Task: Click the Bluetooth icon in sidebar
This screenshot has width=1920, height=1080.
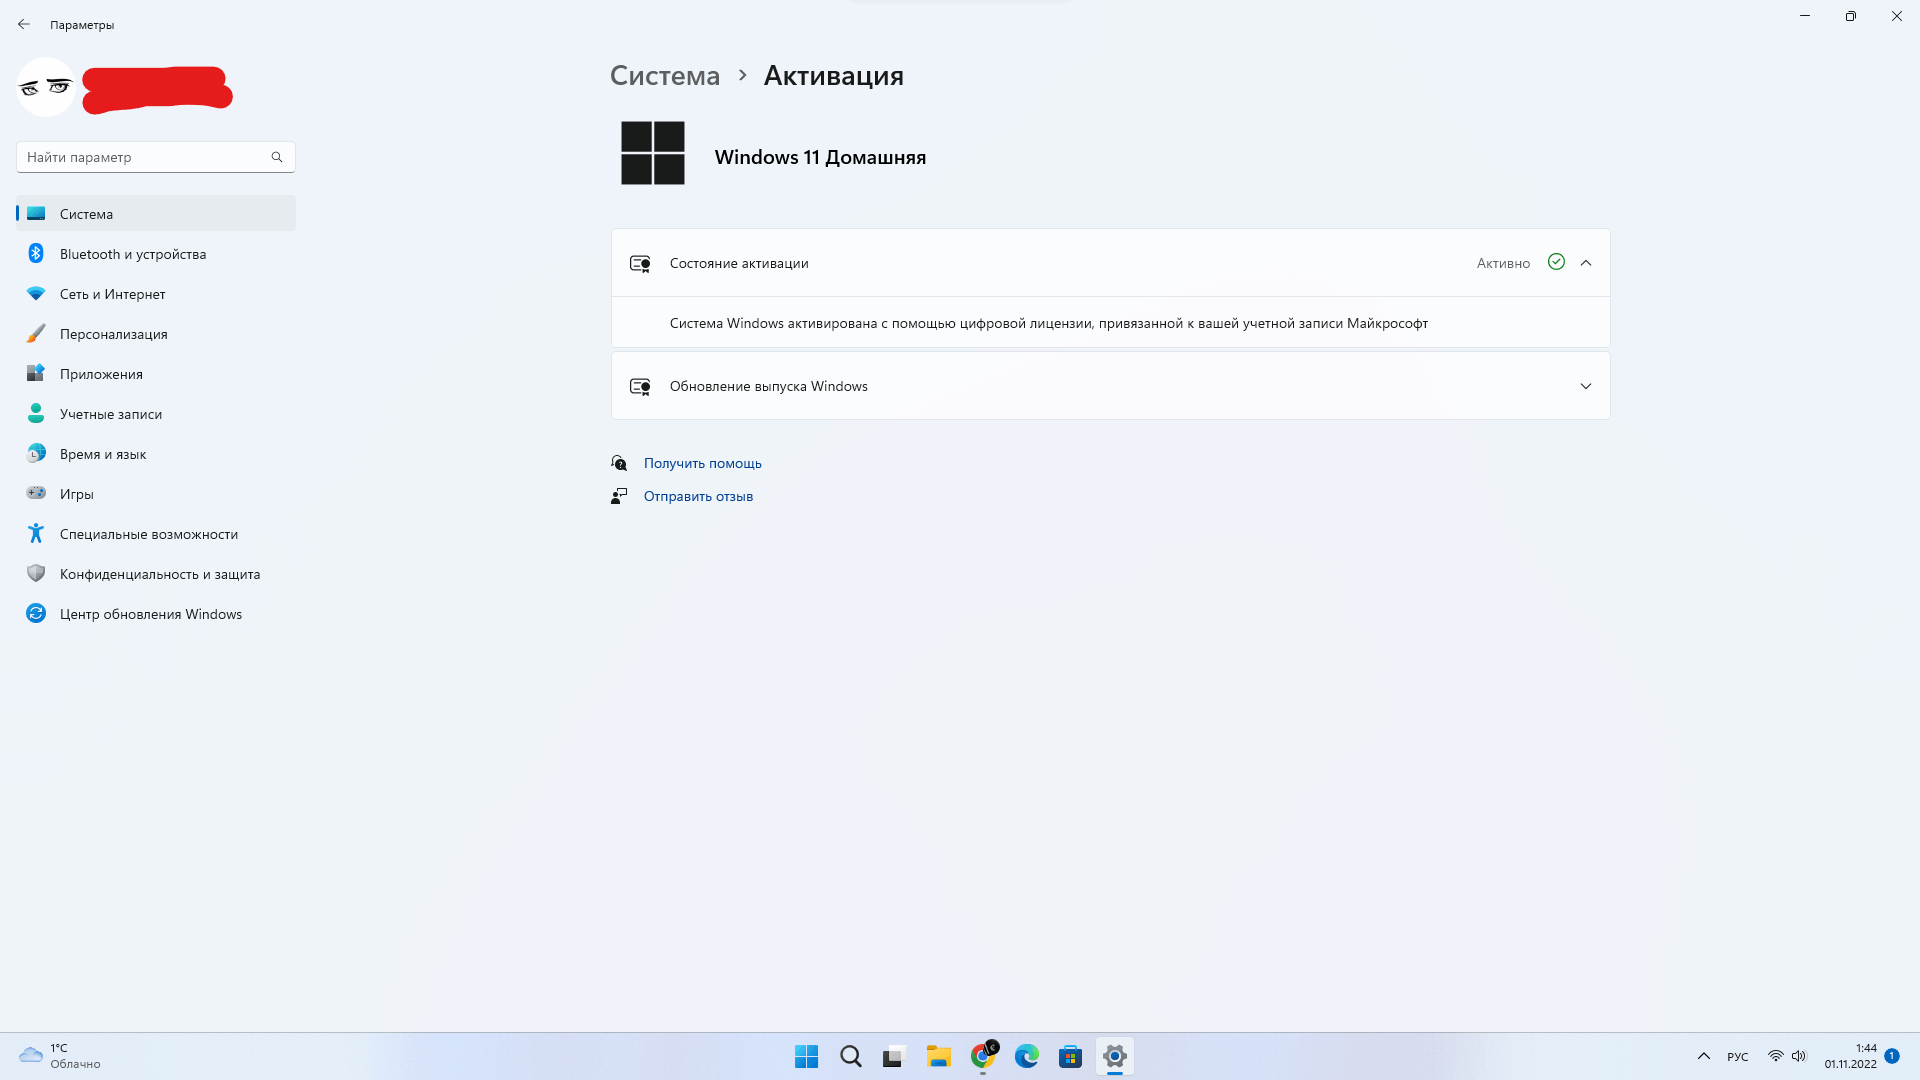Action: tap(36, 253)
